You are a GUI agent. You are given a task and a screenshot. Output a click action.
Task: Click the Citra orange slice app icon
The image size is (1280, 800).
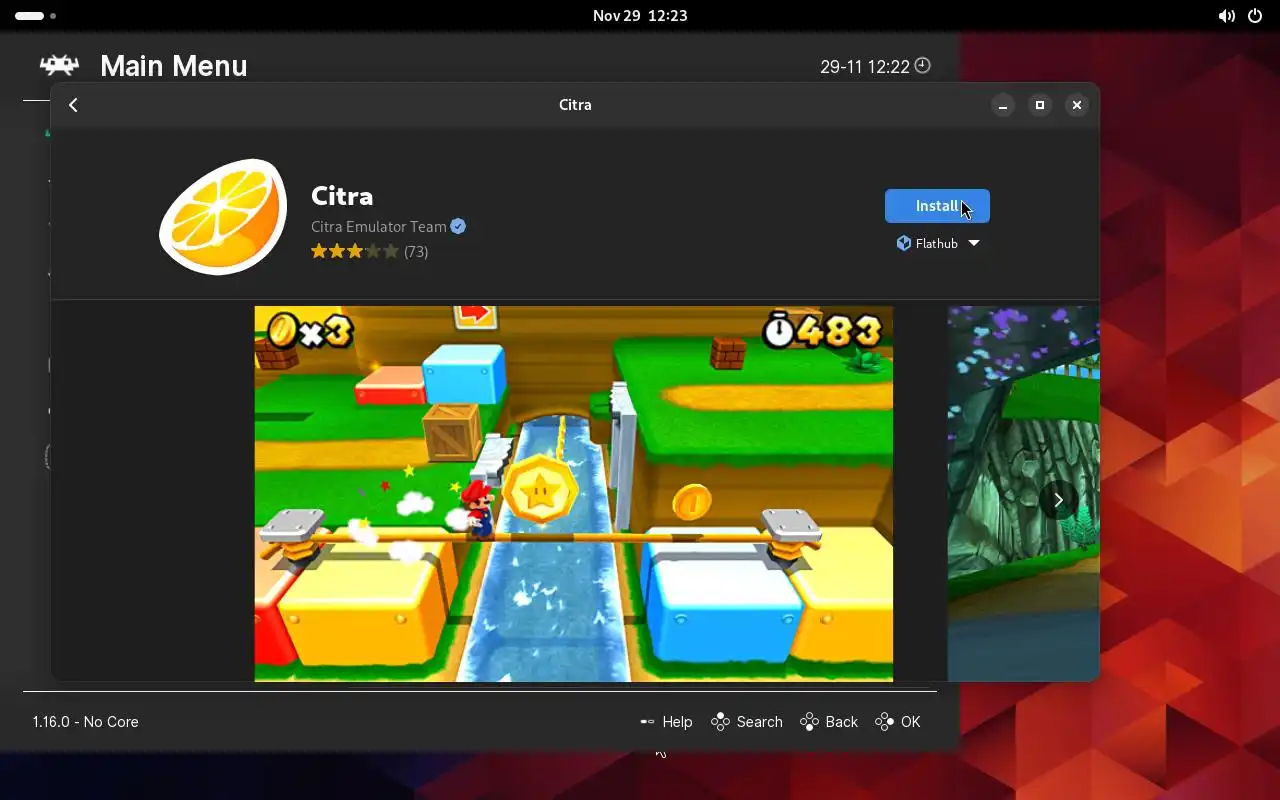pyautogui.click(x=223, y=216)
